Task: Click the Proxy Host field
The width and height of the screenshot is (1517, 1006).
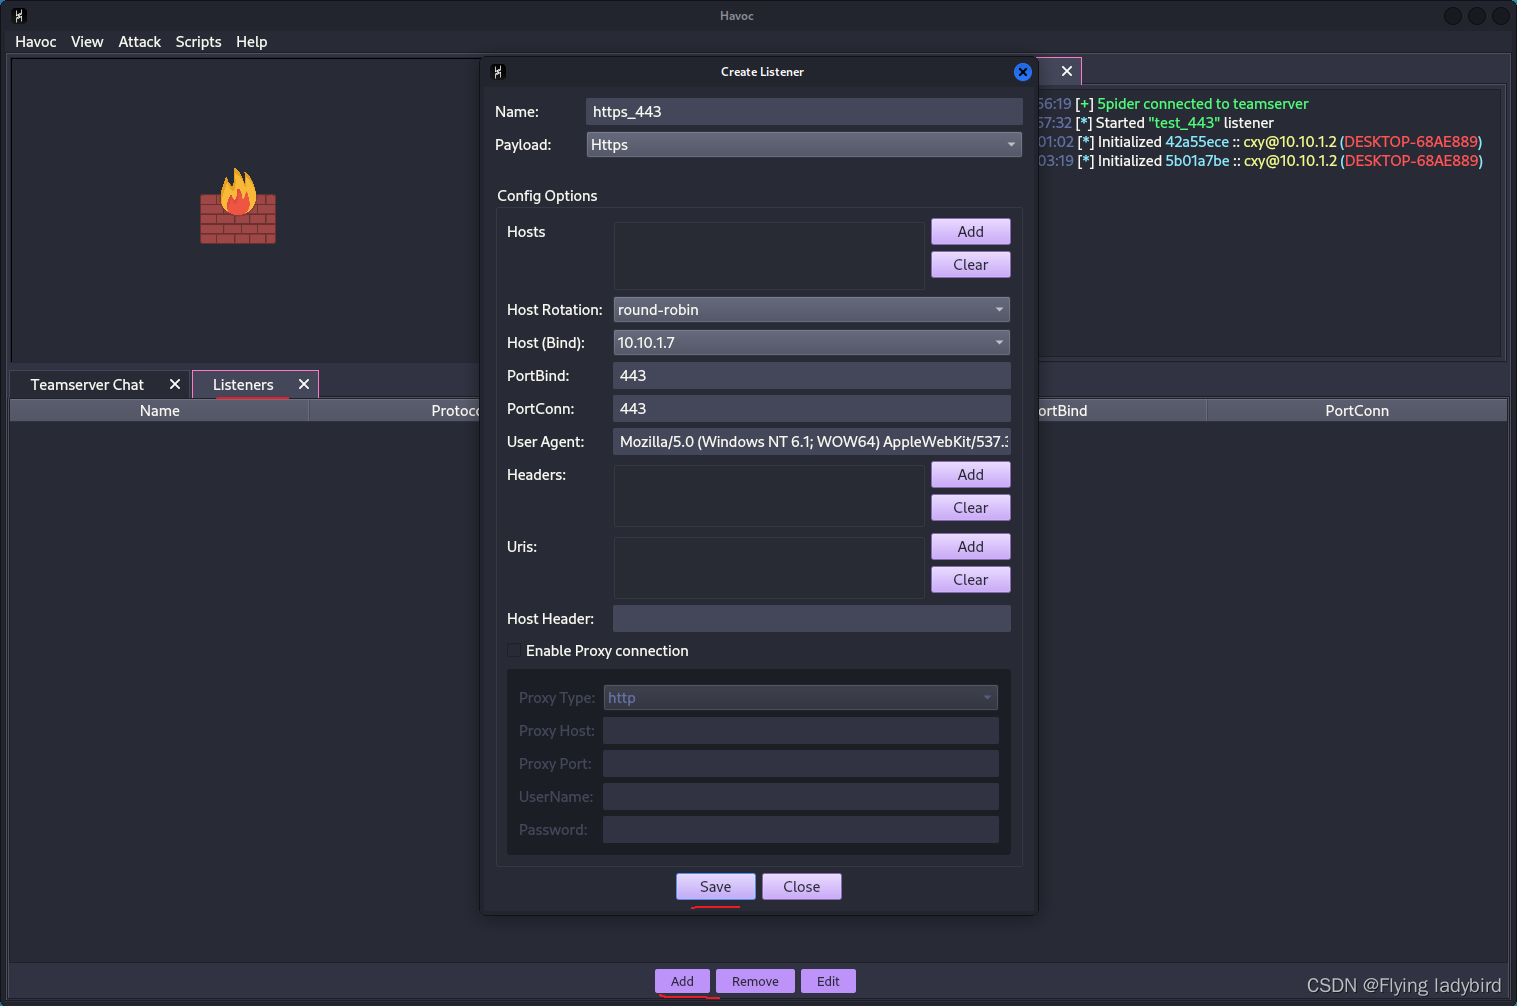Action: [800, 731]
